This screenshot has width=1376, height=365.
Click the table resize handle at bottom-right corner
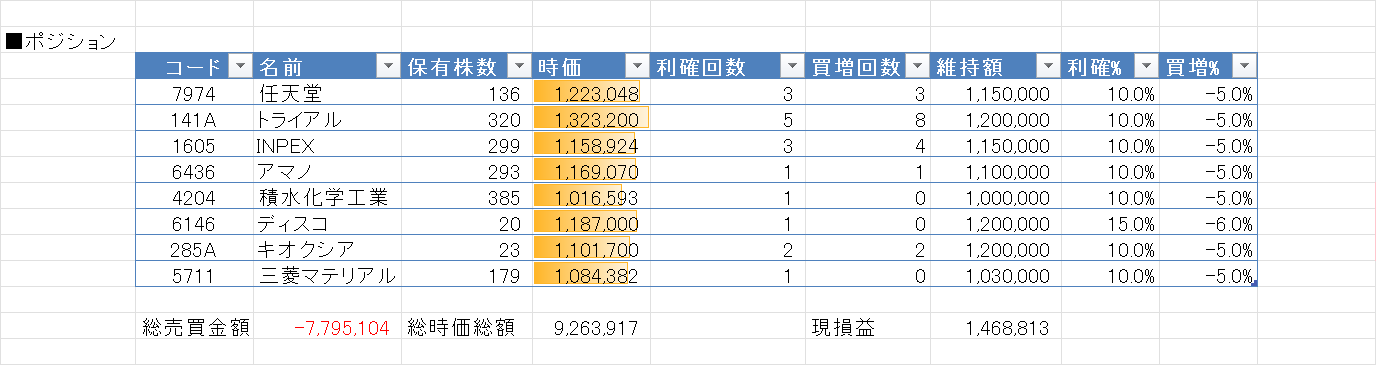point(1254,285)
